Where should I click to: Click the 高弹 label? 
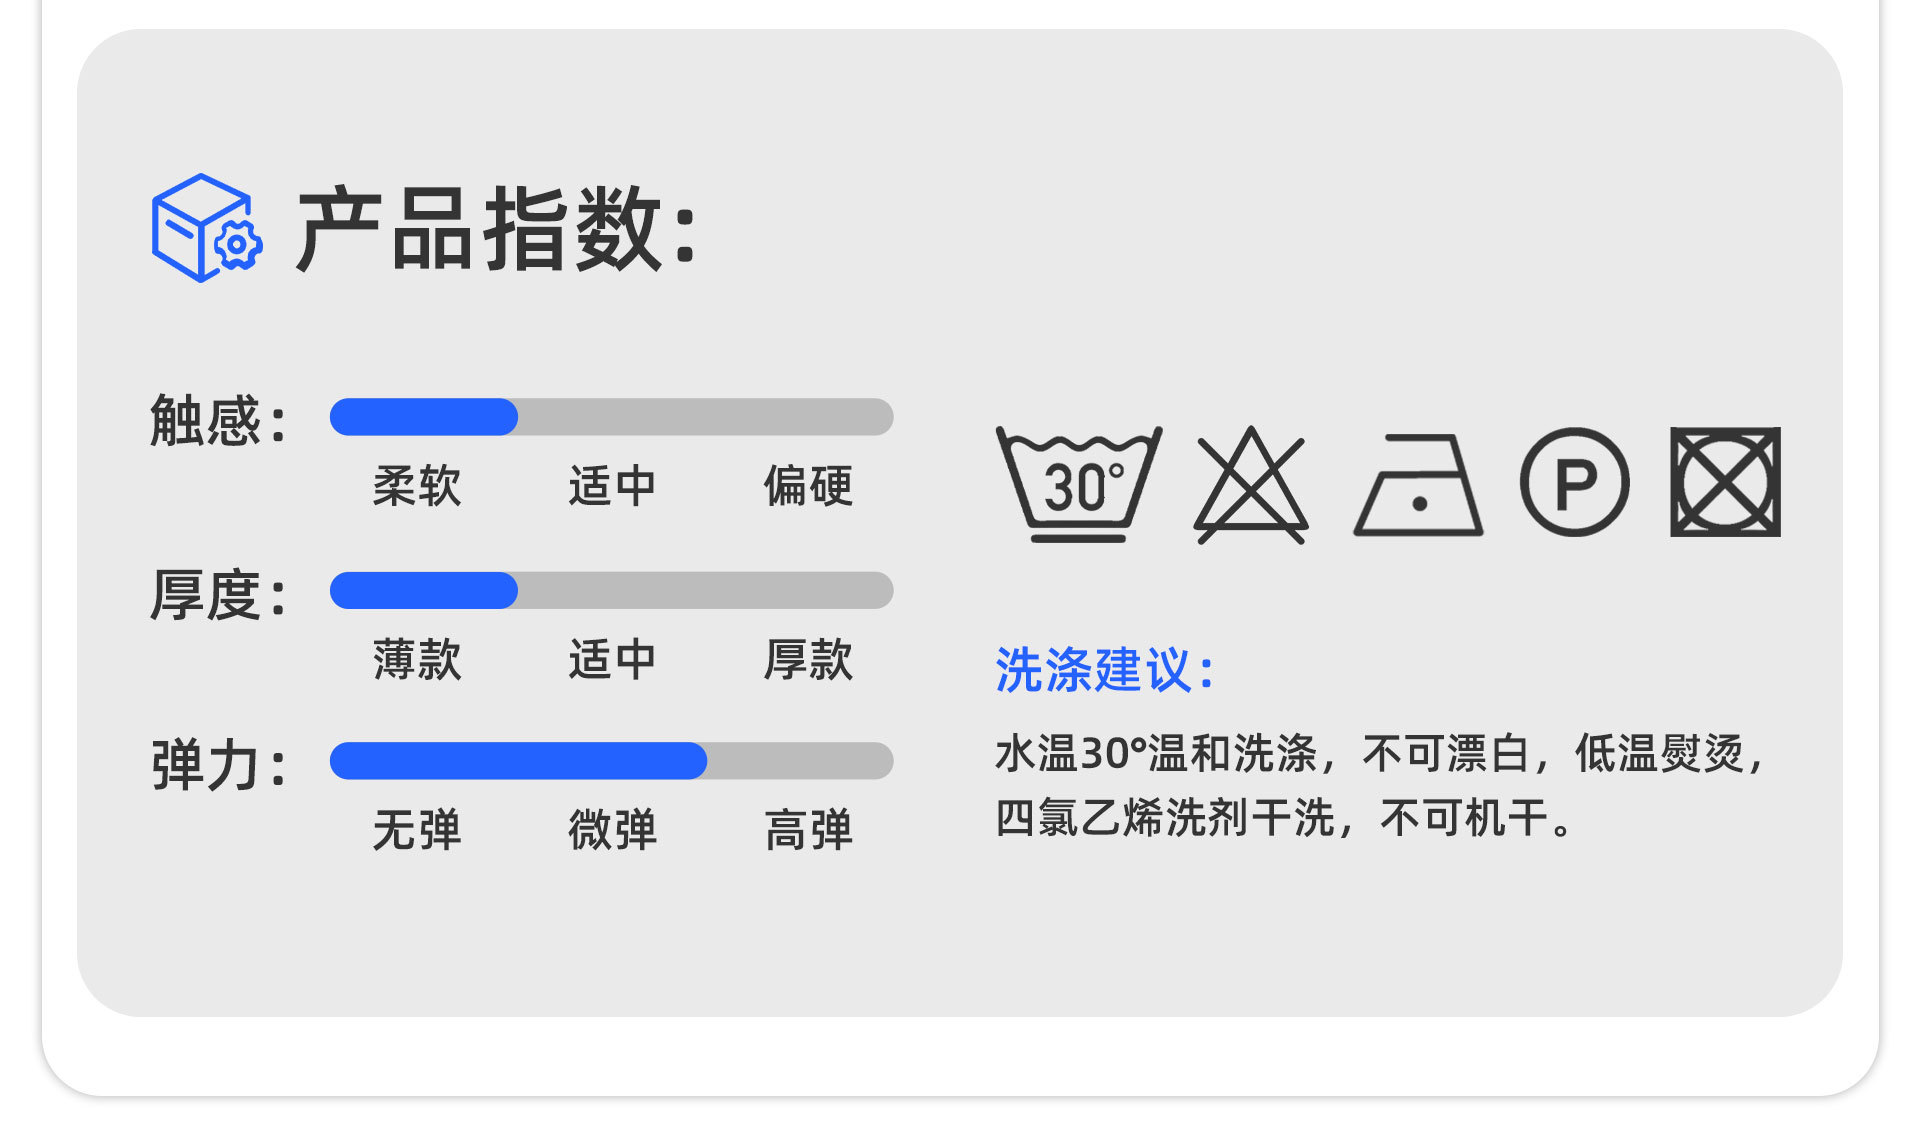[808, 830]
